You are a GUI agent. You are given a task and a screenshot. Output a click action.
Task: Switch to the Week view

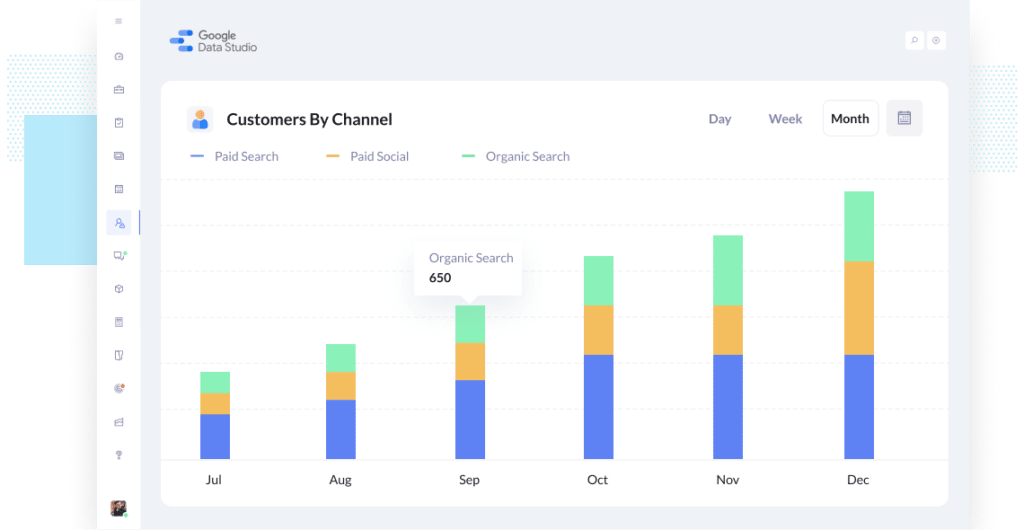pos(785,119)
